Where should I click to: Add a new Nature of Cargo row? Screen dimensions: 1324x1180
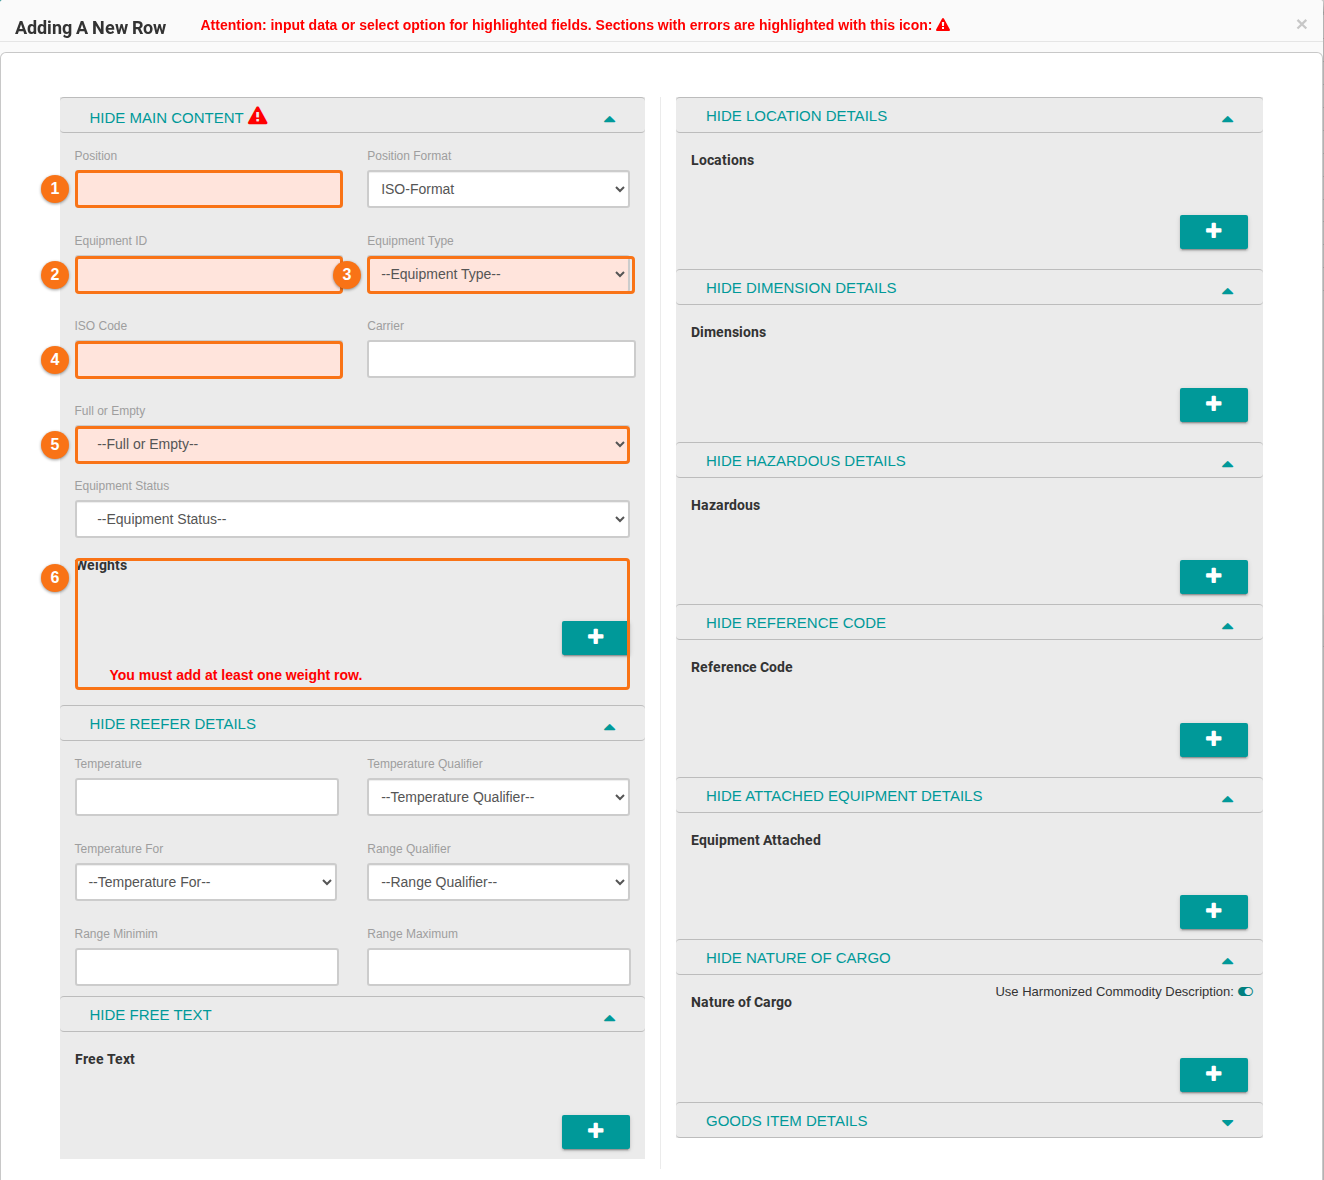coord(1213,1075)
